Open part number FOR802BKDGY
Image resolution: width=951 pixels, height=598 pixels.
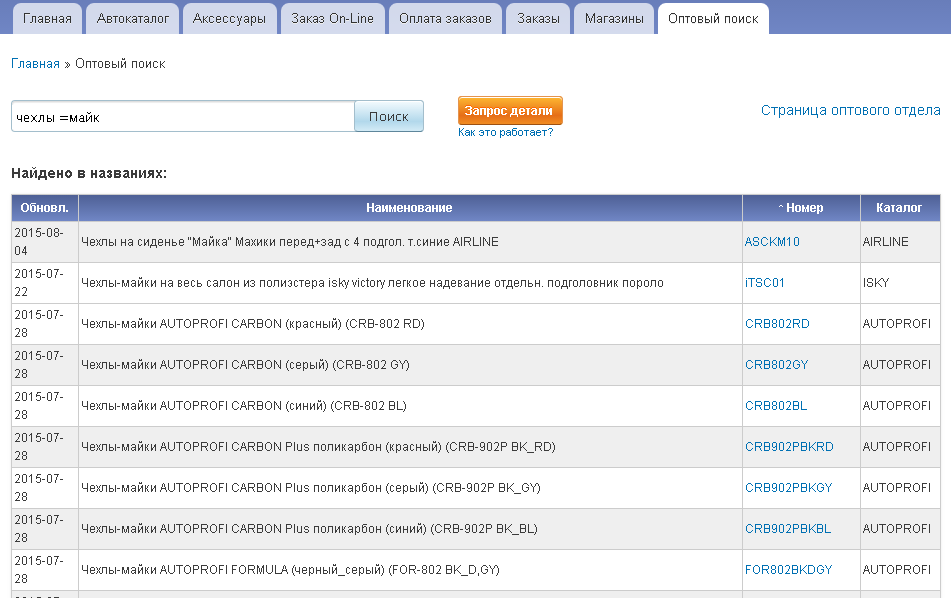[x=788, y=570]
